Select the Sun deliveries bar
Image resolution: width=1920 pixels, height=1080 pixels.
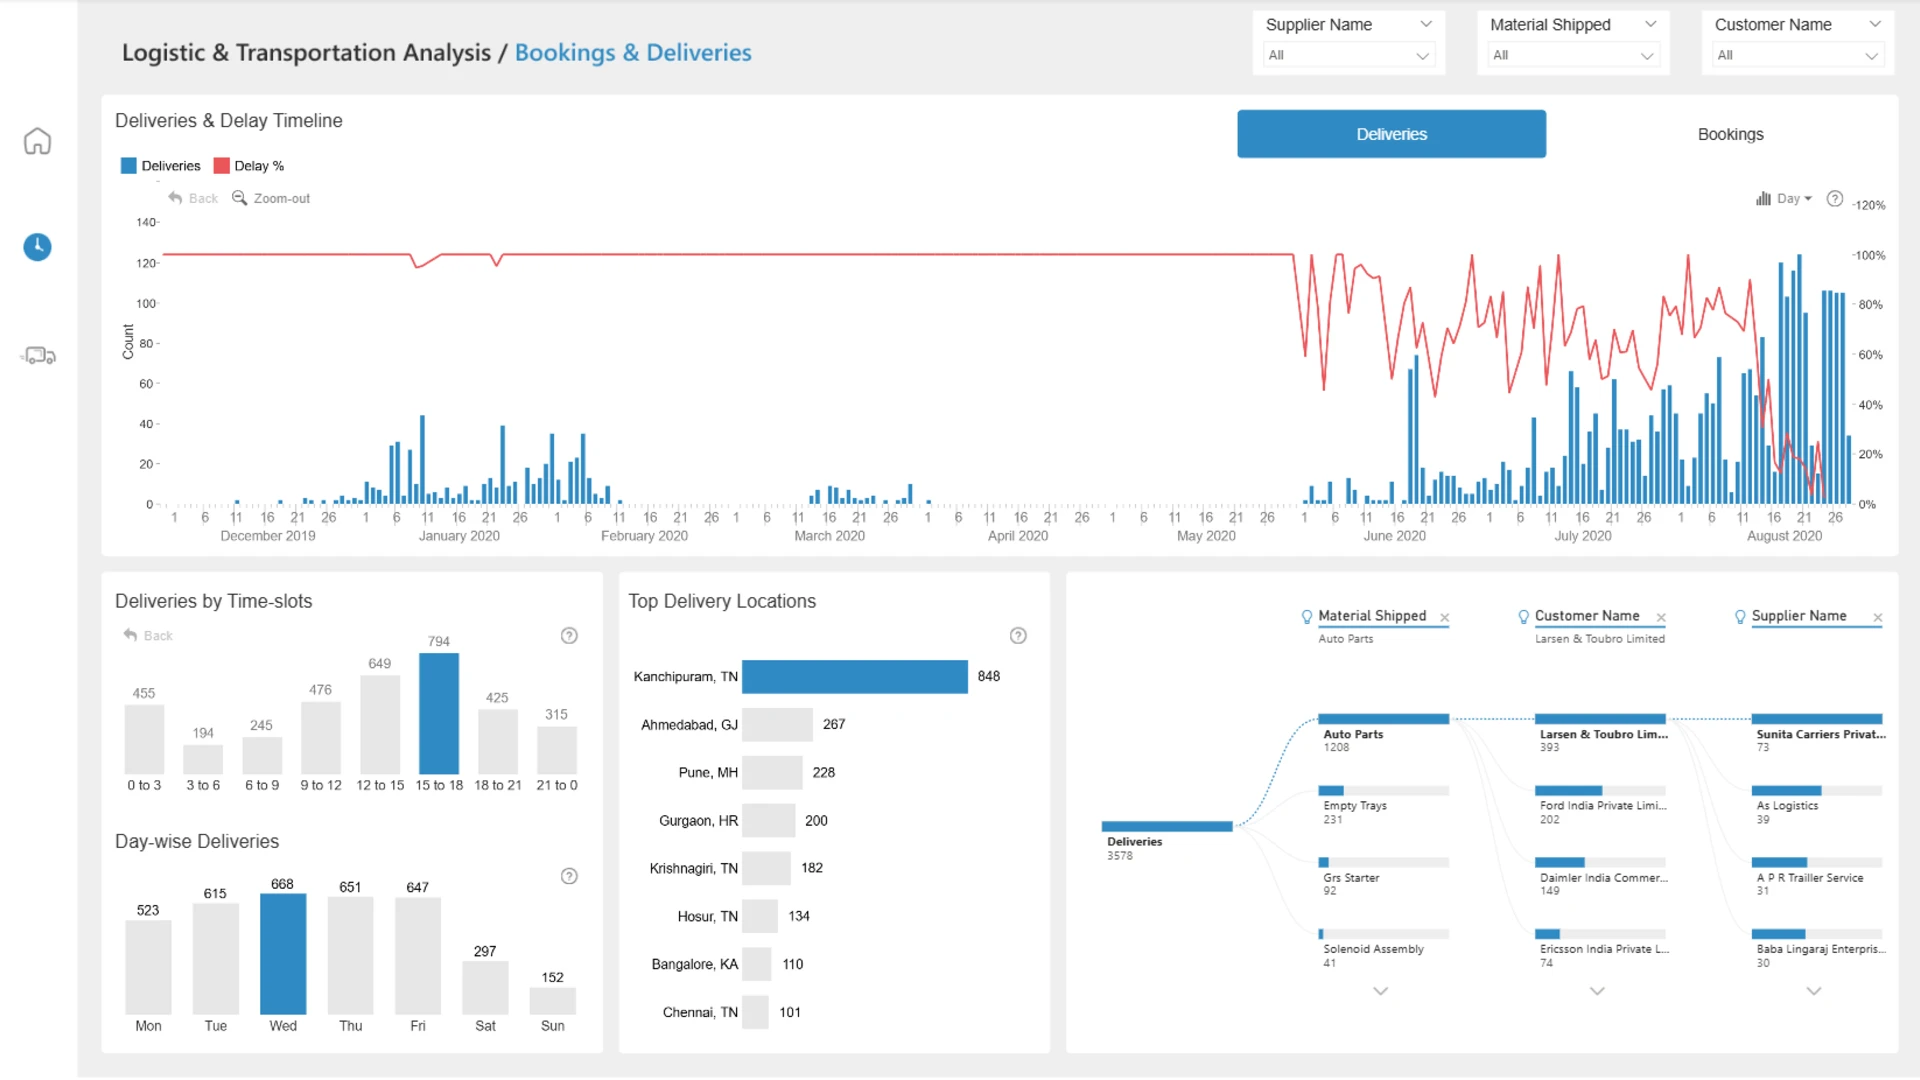click(x=553, y=1002)
